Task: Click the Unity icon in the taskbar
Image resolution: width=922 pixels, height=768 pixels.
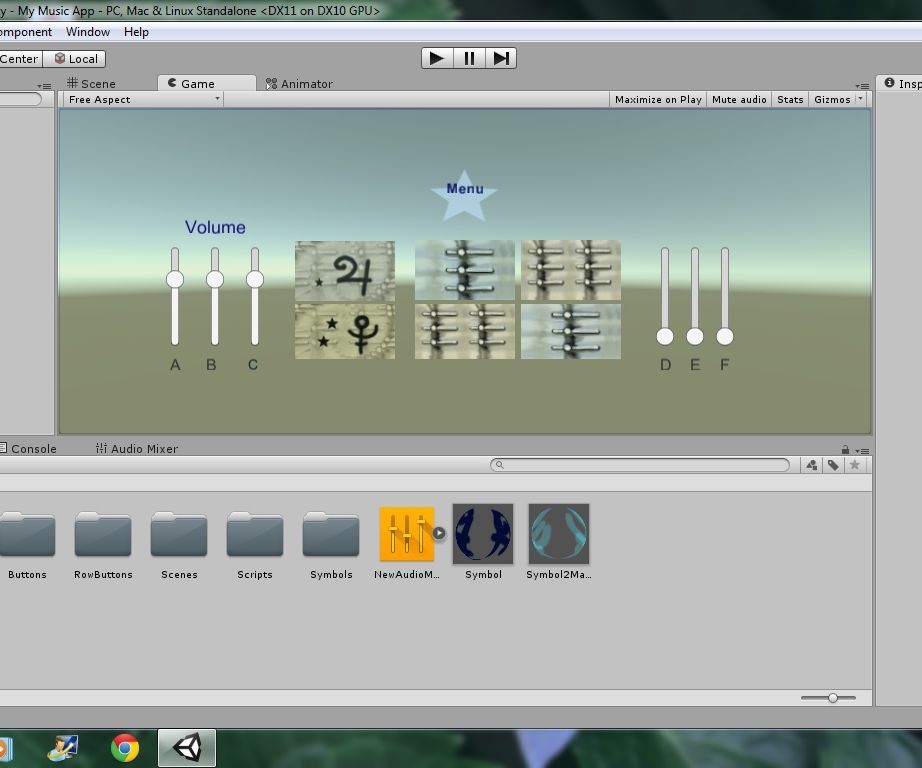Action: pos(187,748)
